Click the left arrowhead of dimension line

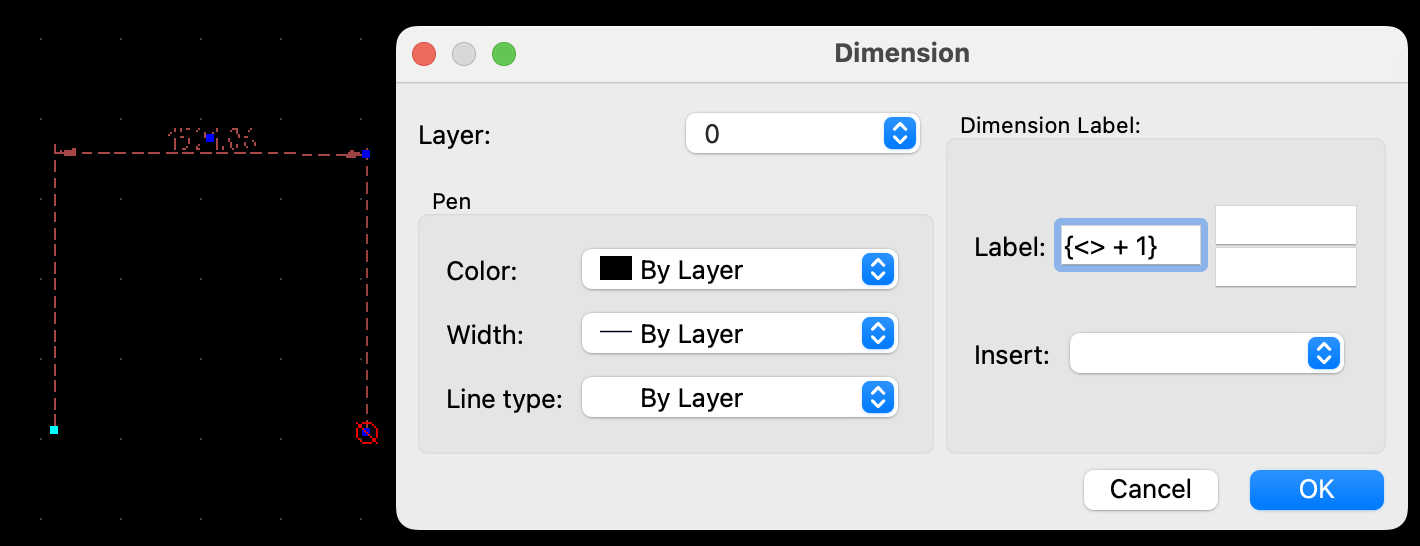tap(69, 153)
